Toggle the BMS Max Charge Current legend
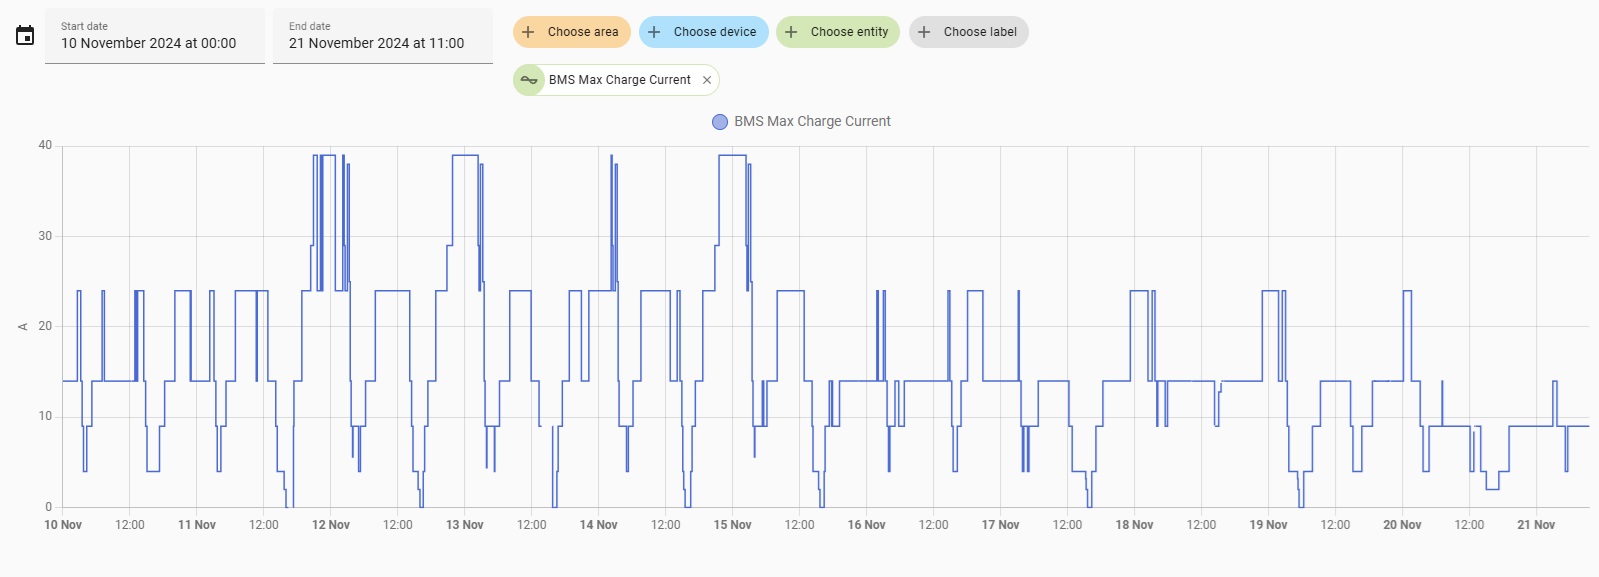 pyautogui.click(x=812, y=121)
